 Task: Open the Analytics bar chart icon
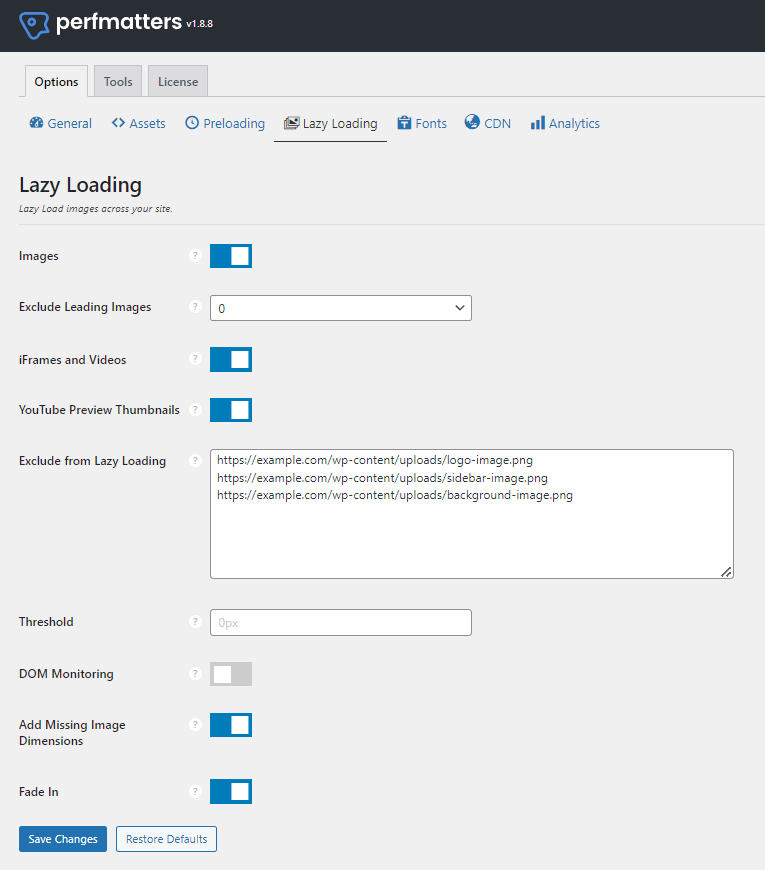tap(538, 123)
